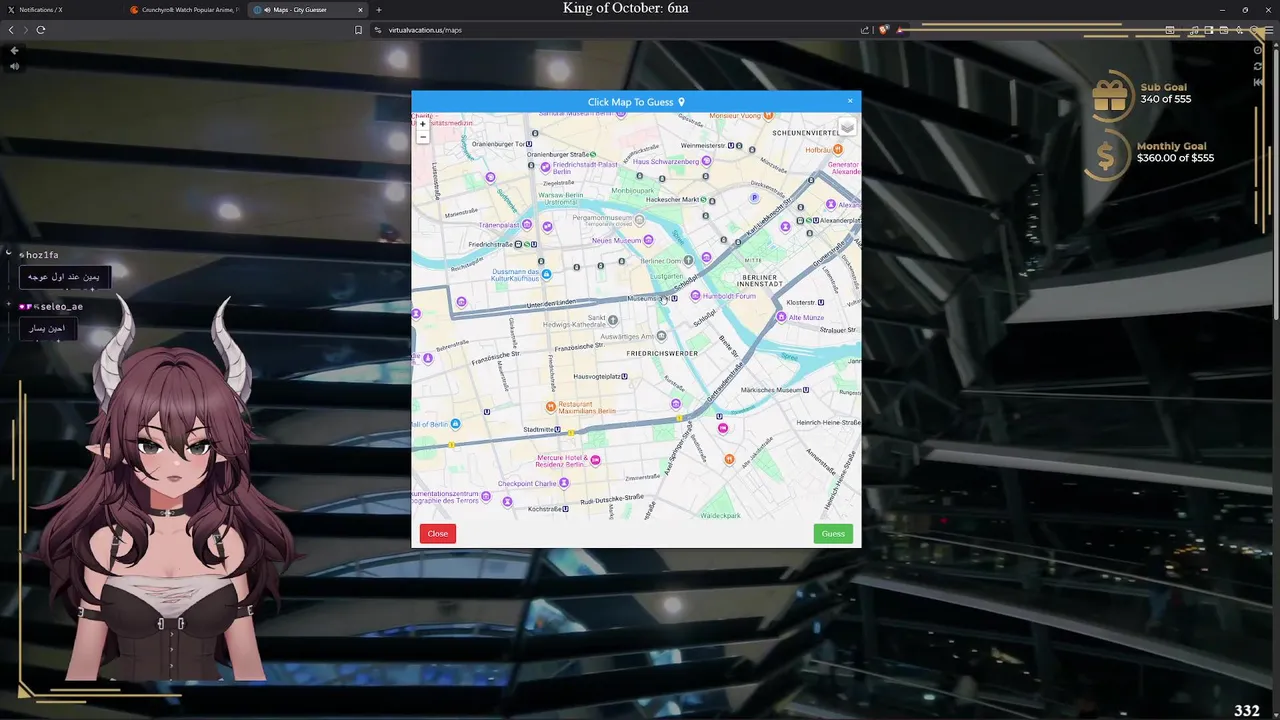The image size is (1280, 720).
Task: Click the Berliner Dom church marker
Action: (x=688, y=260)
